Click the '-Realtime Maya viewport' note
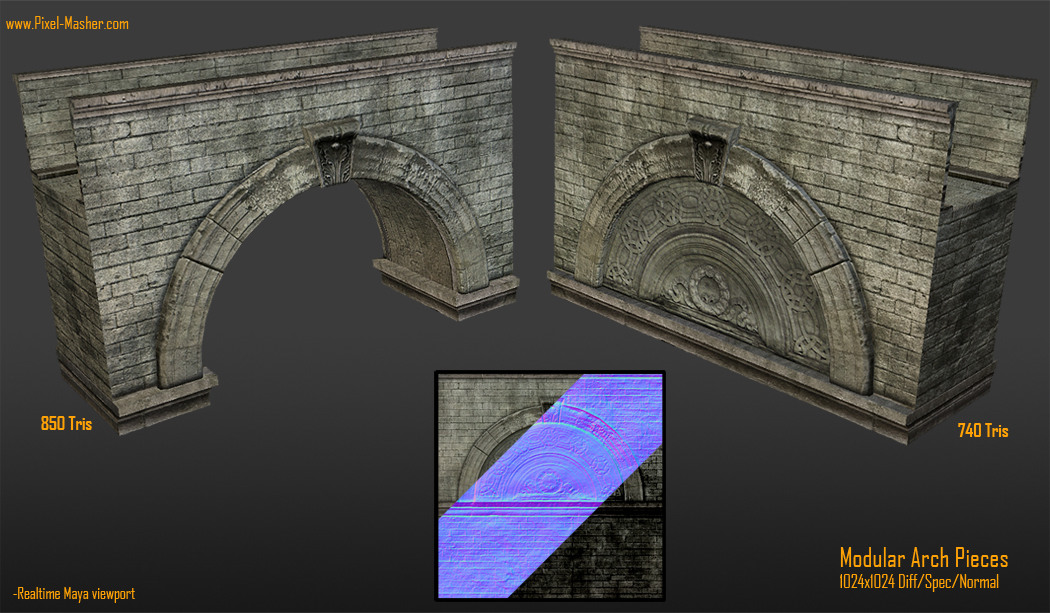Image resolution: width=1050 pixels, height=613 pixels. pos(74,594)
